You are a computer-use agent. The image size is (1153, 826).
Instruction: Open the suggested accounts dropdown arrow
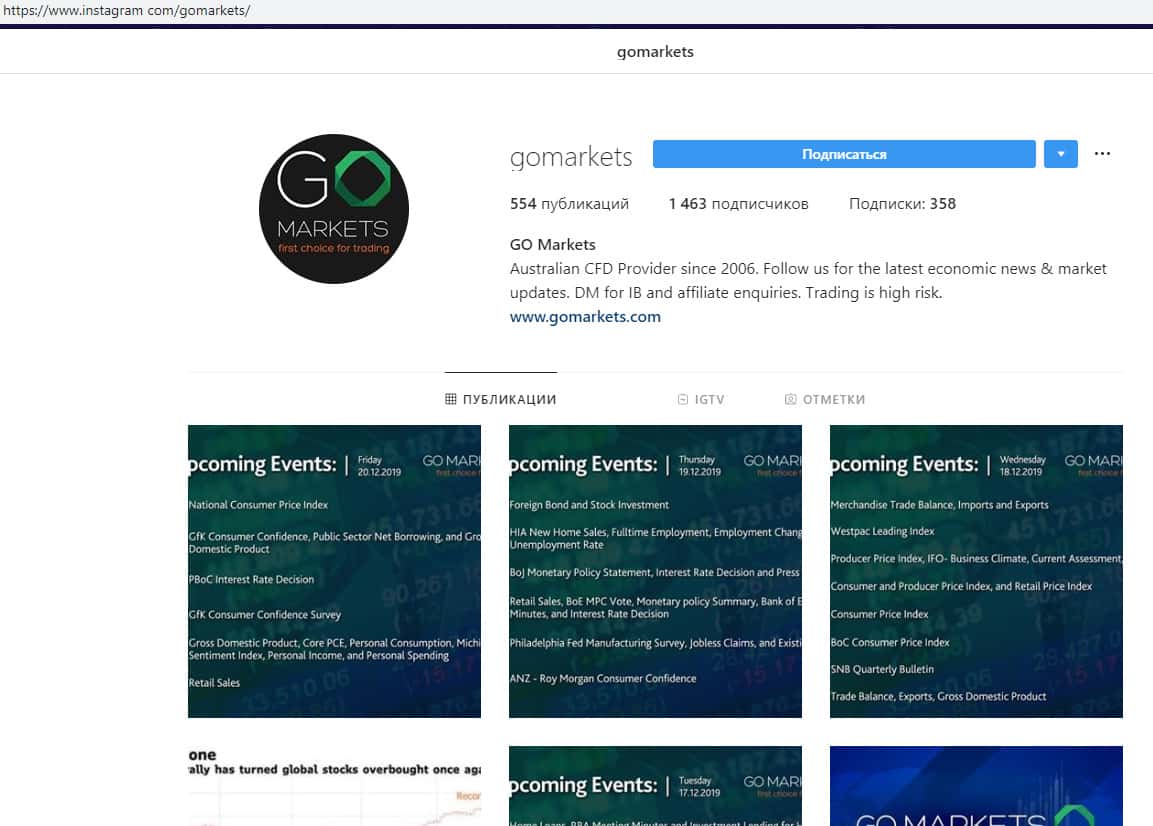pos(1060,154)
